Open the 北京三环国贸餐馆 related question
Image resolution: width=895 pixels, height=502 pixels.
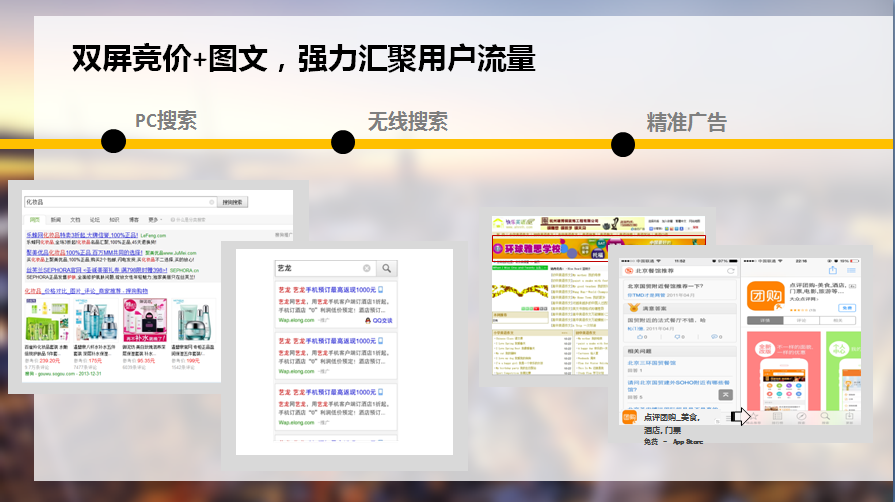pyautogui.click(x=651, y=363)
